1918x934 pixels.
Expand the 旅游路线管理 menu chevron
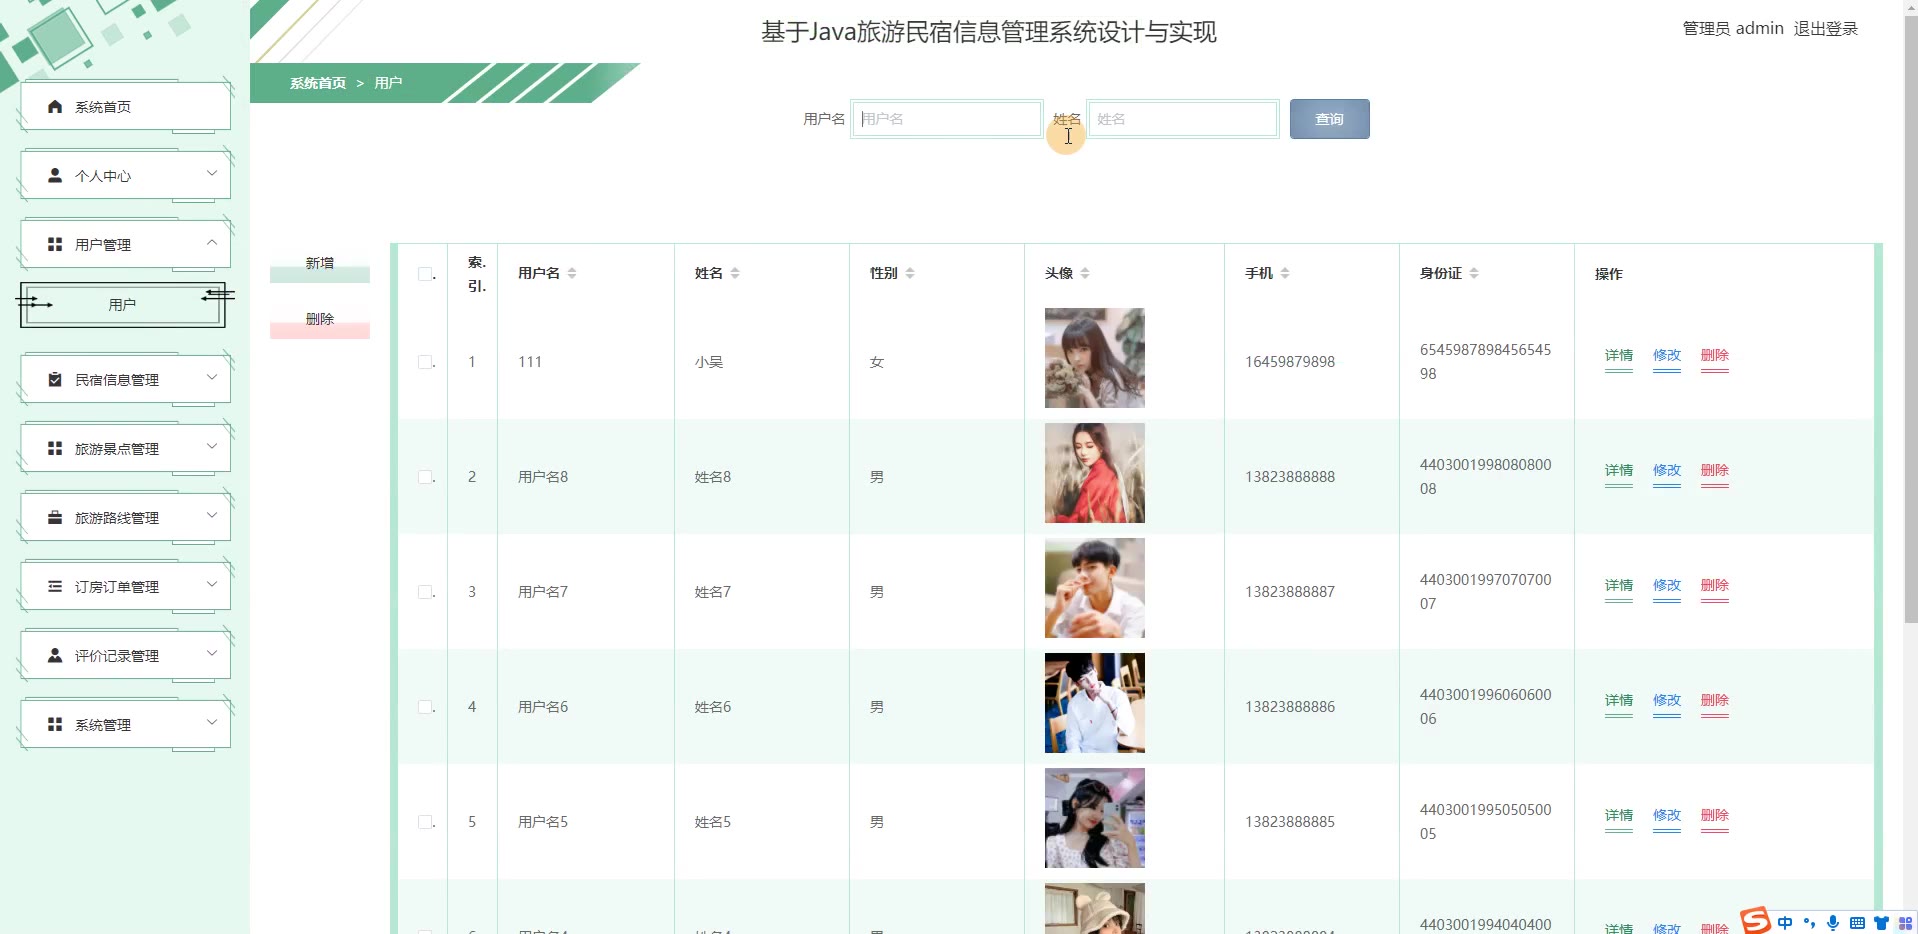(212, 515)
